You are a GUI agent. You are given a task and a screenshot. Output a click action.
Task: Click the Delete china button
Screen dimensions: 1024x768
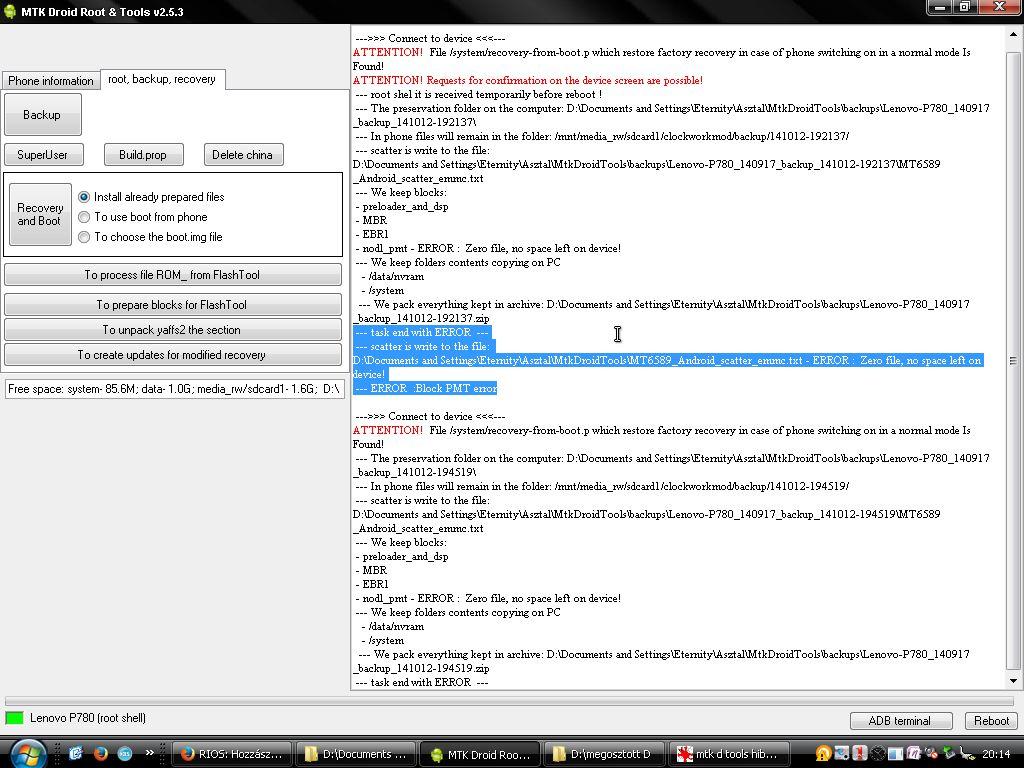(x=243, y=155)
